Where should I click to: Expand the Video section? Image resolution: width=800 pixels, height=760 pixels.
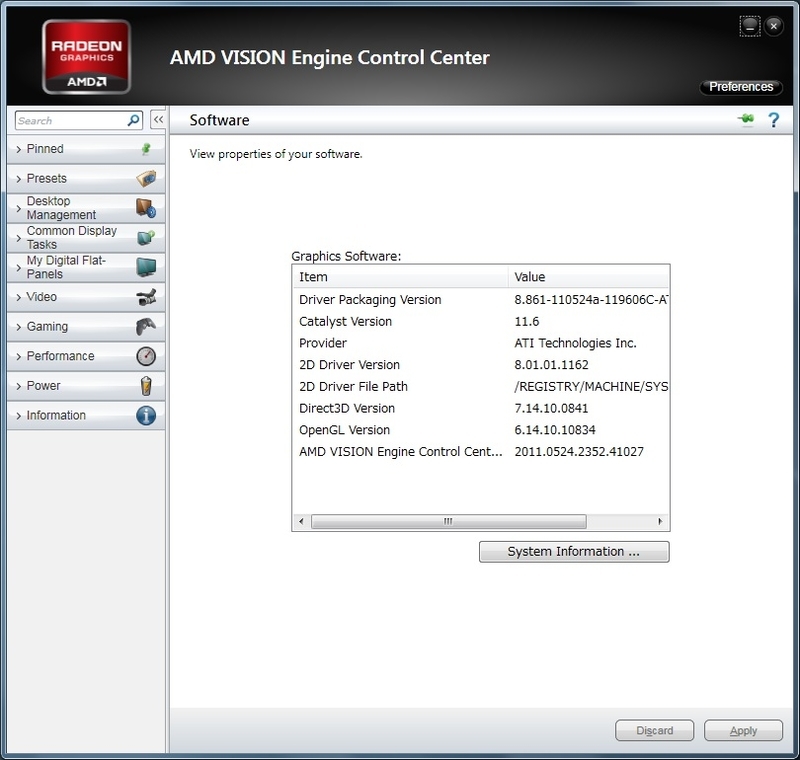86,297
